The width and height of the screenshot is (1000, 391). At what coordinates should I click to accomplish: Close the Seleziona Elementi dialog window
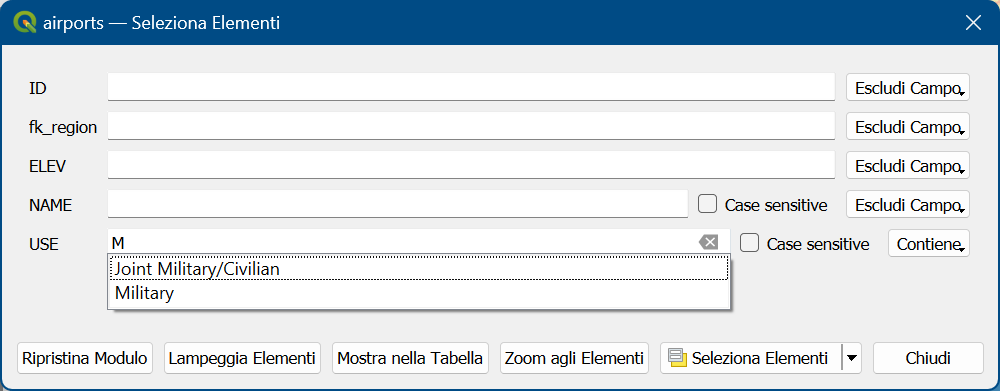click(x=973, y=23)
